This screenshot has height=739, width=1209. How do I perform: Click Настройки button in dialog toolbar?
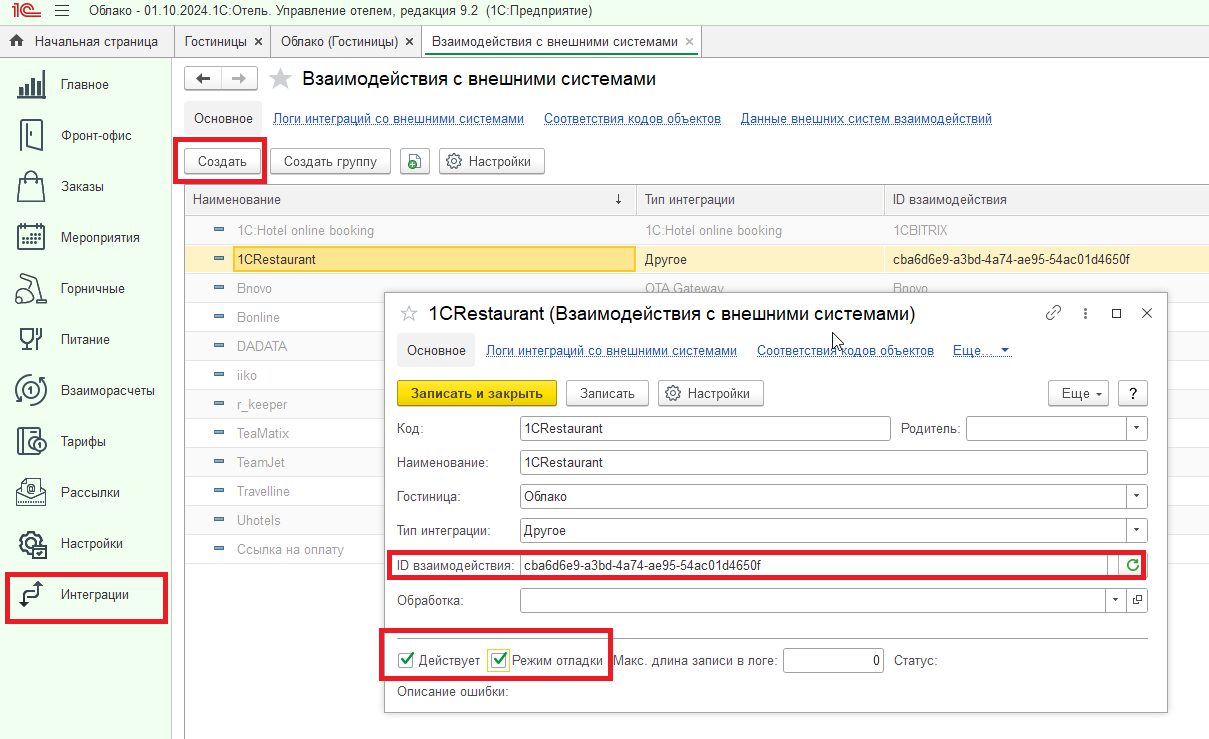711,394
